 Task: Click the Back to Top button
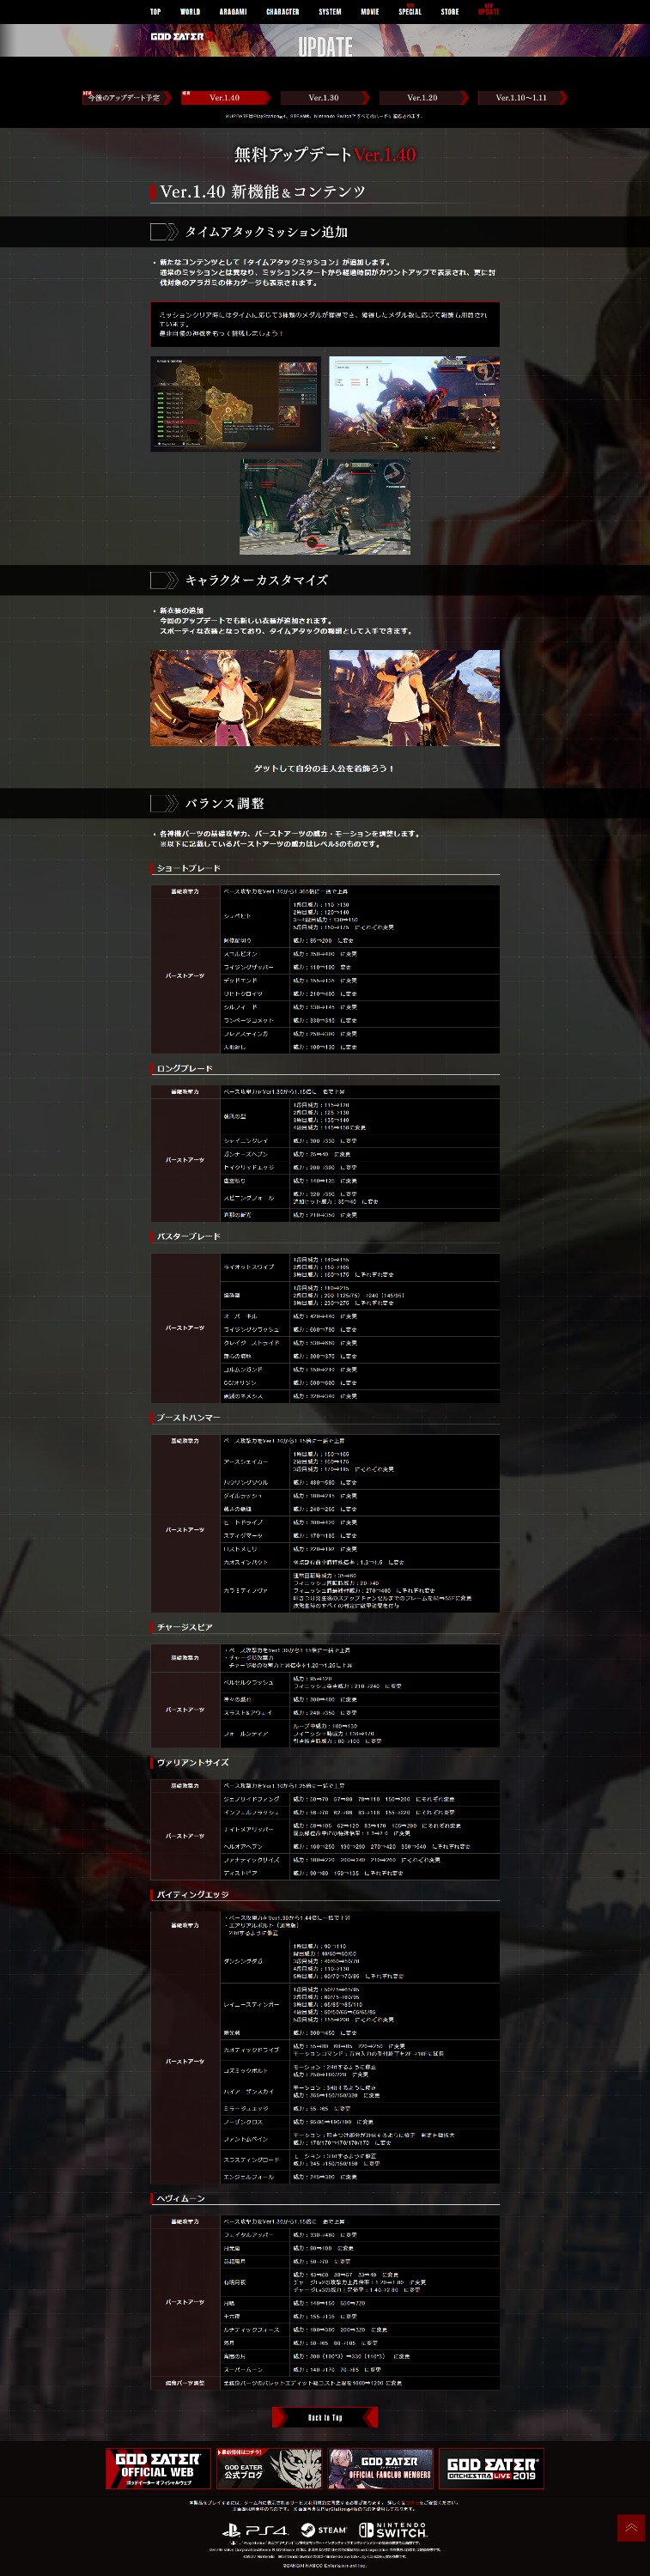325,2418
